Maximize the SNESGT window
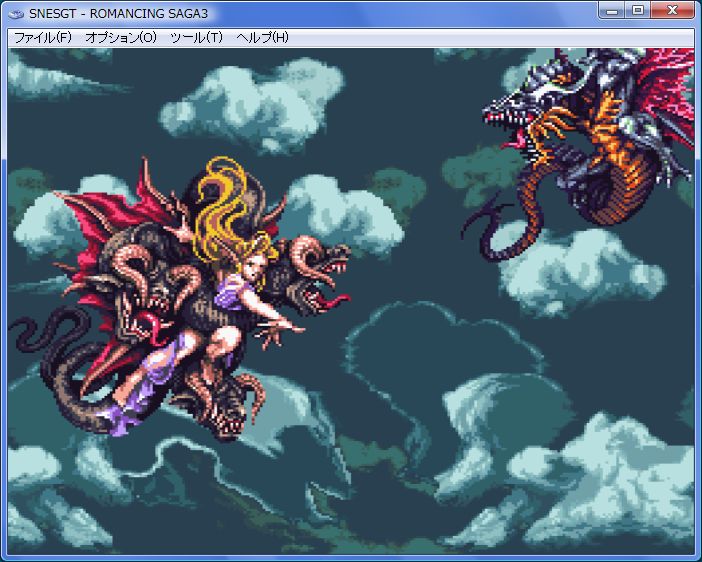This screenshot has width=702, height=562. (x=638, y=11)
